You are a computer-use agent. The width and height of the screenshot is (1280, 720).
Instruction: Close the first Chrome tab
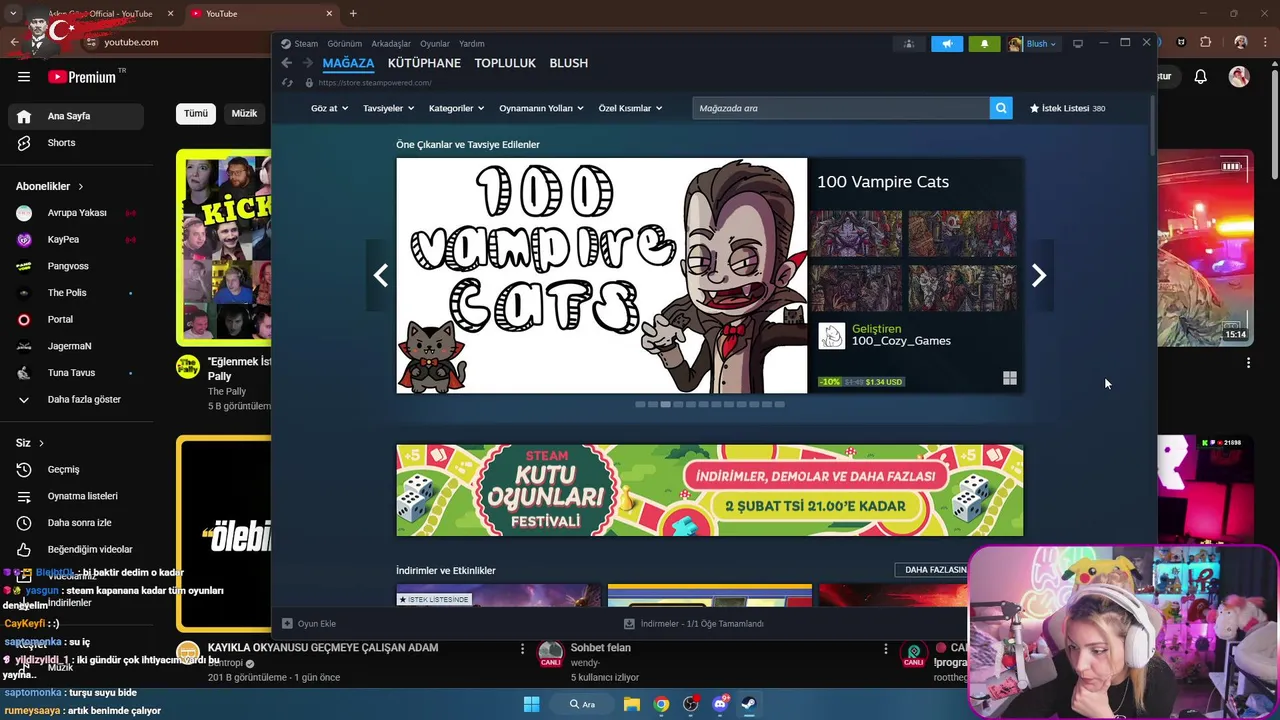point(171,13)
